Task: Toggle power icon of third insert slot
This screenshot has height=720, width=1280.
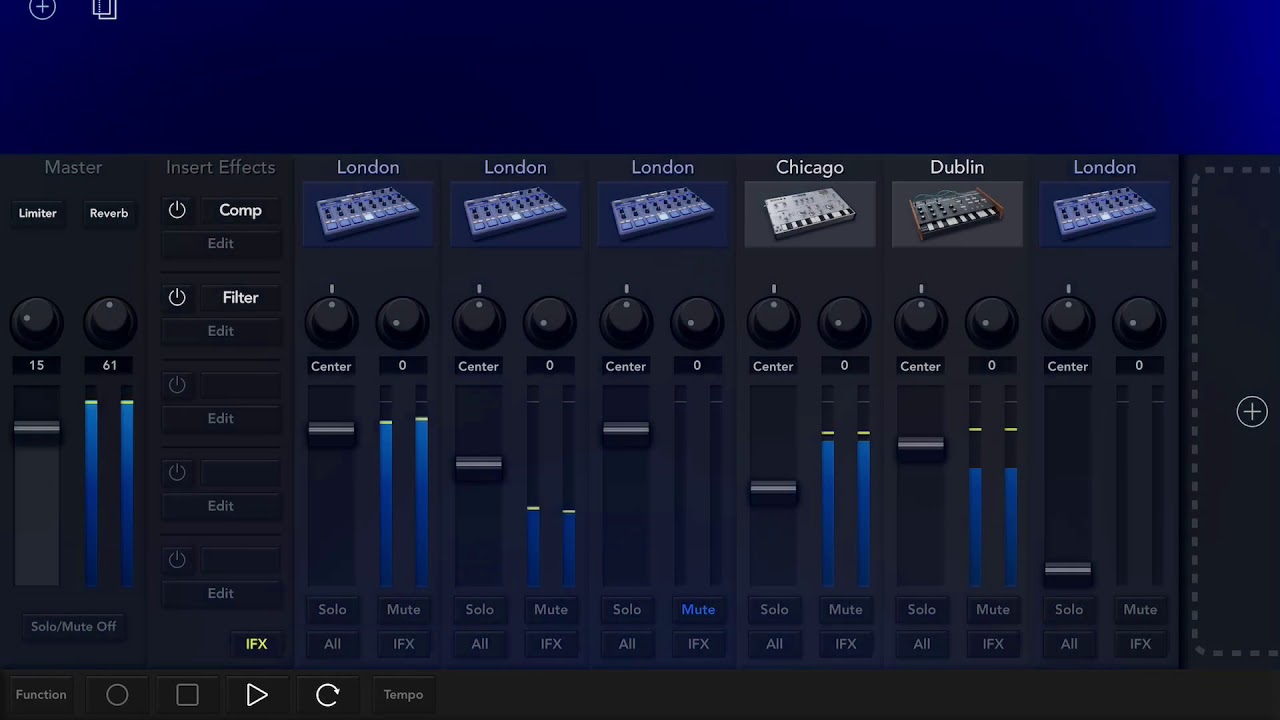Action: (177, 385)
